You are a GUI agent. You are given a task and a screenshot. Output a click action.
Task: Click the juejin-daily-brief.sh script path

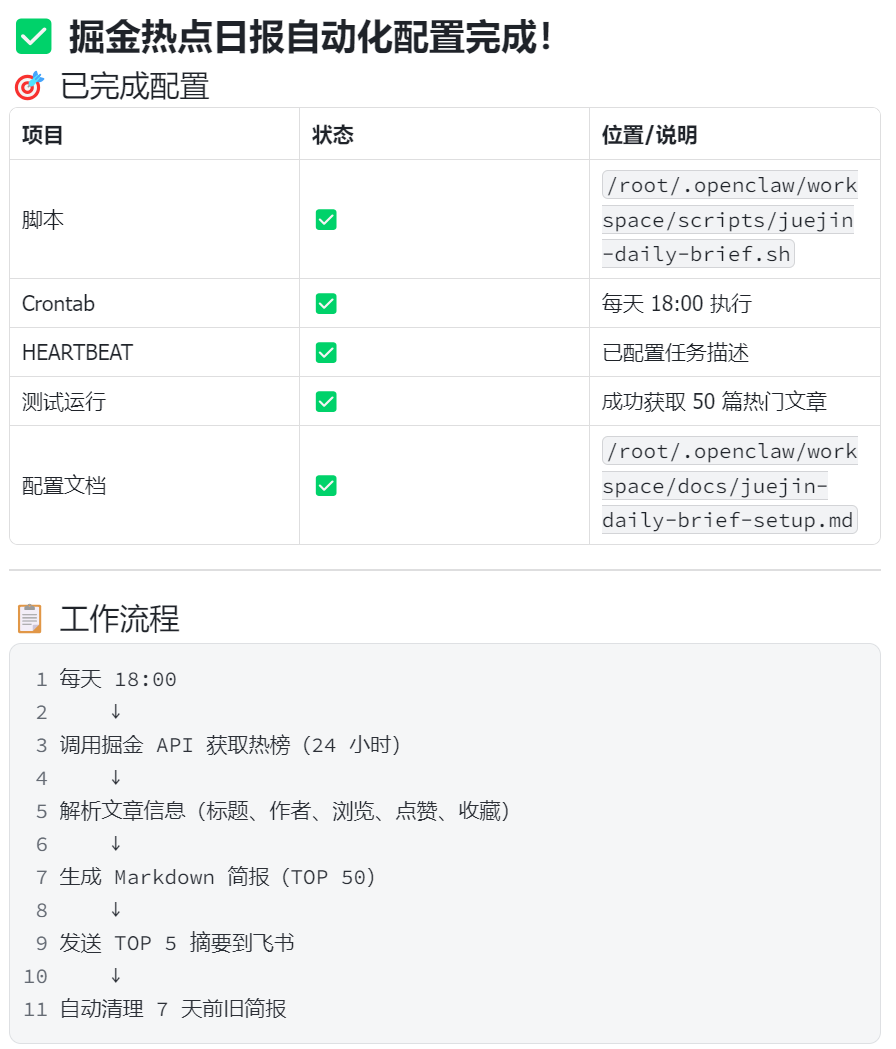pos(729,219)
